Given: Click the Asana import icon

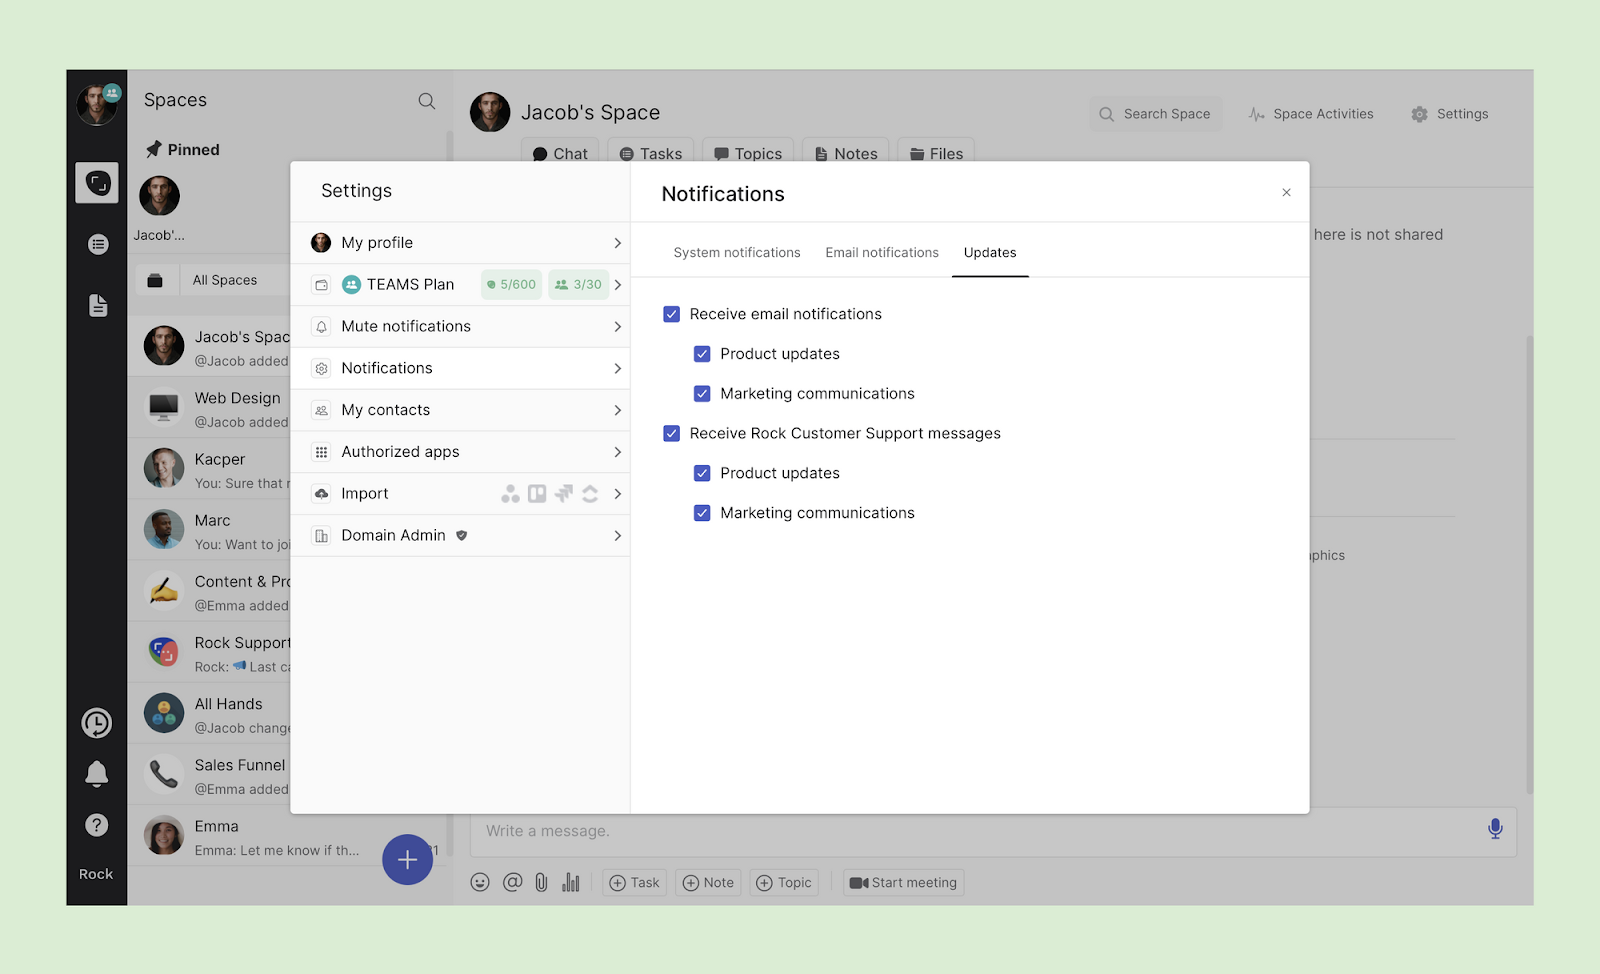Looking at the screenshot, I should point(510,494).
